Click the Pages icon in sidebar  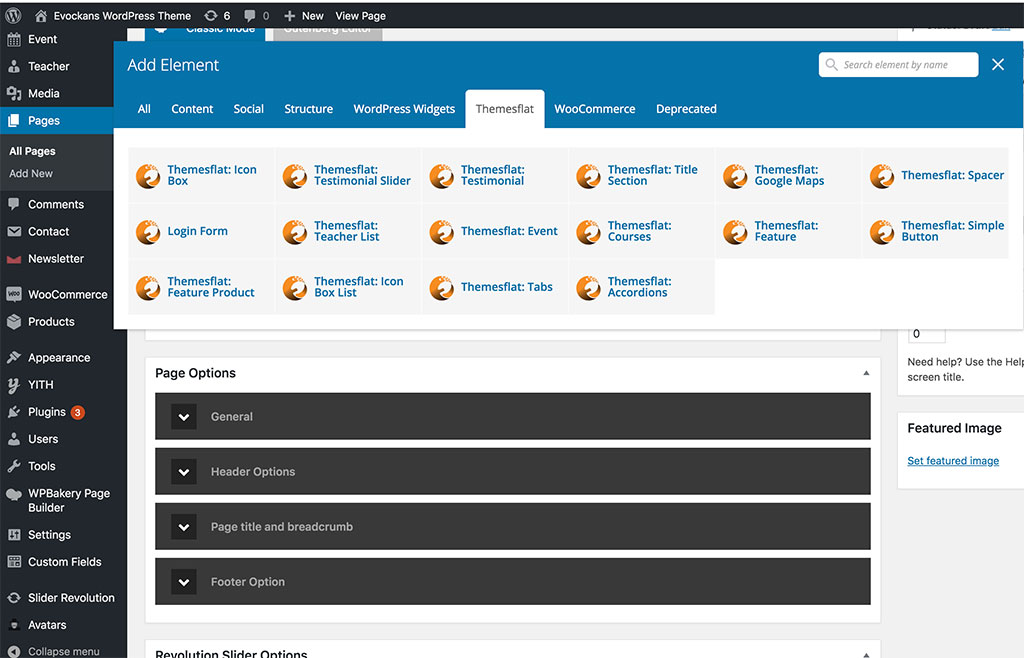coord(14,121)
